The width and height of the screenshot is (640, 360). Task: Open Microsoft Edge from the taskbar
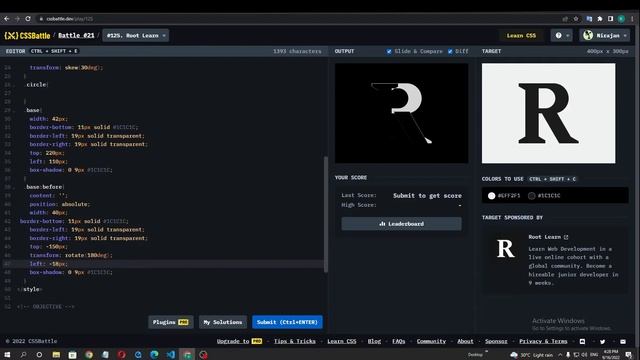154,354
